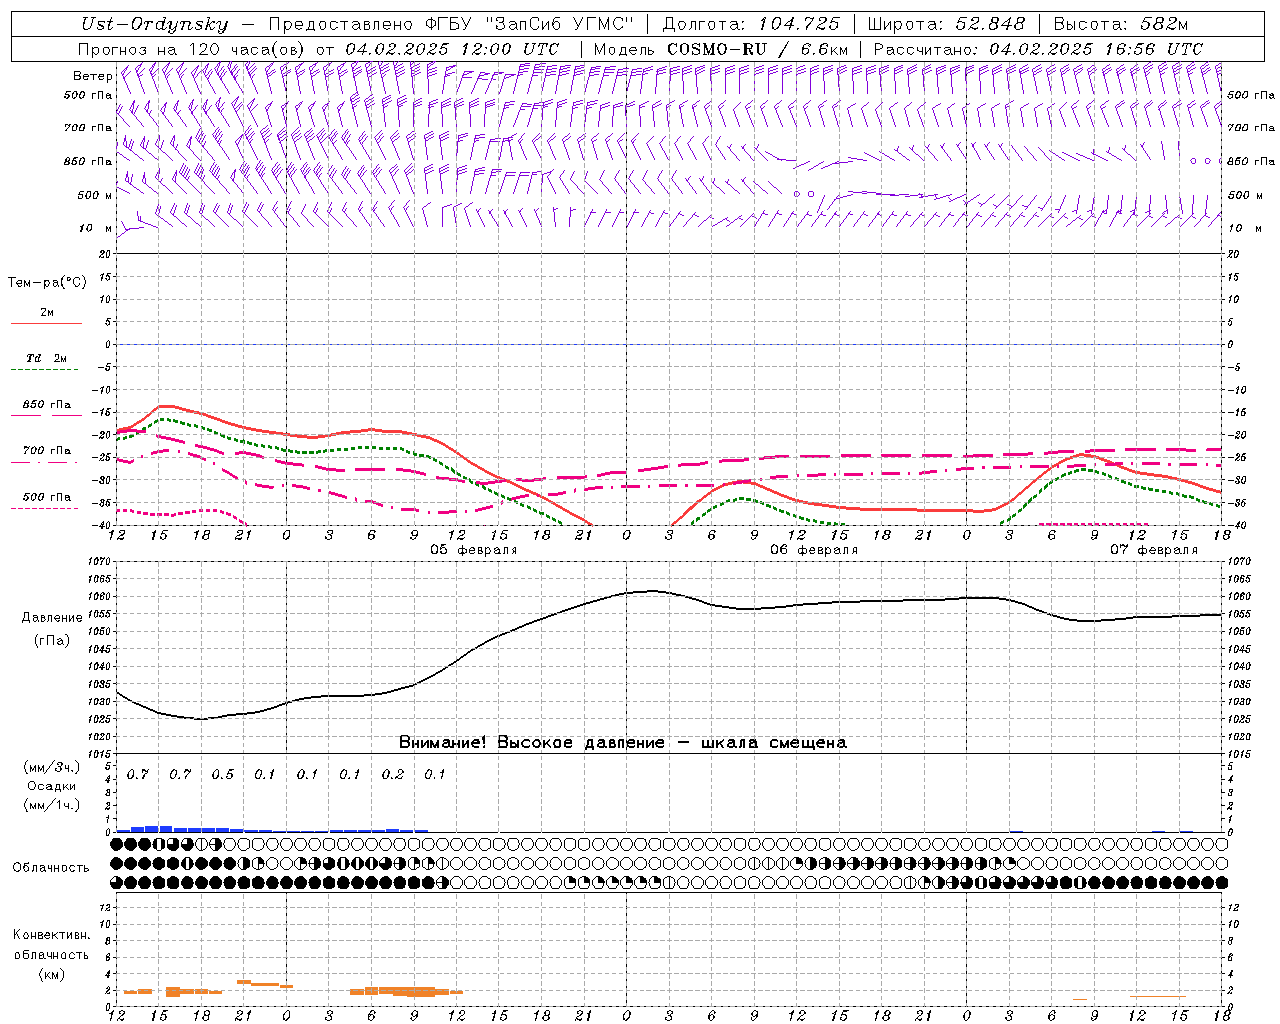1280x1024 pixels.
Task: Select the 0.2 precipitation amount value
Action: [393, 775]
